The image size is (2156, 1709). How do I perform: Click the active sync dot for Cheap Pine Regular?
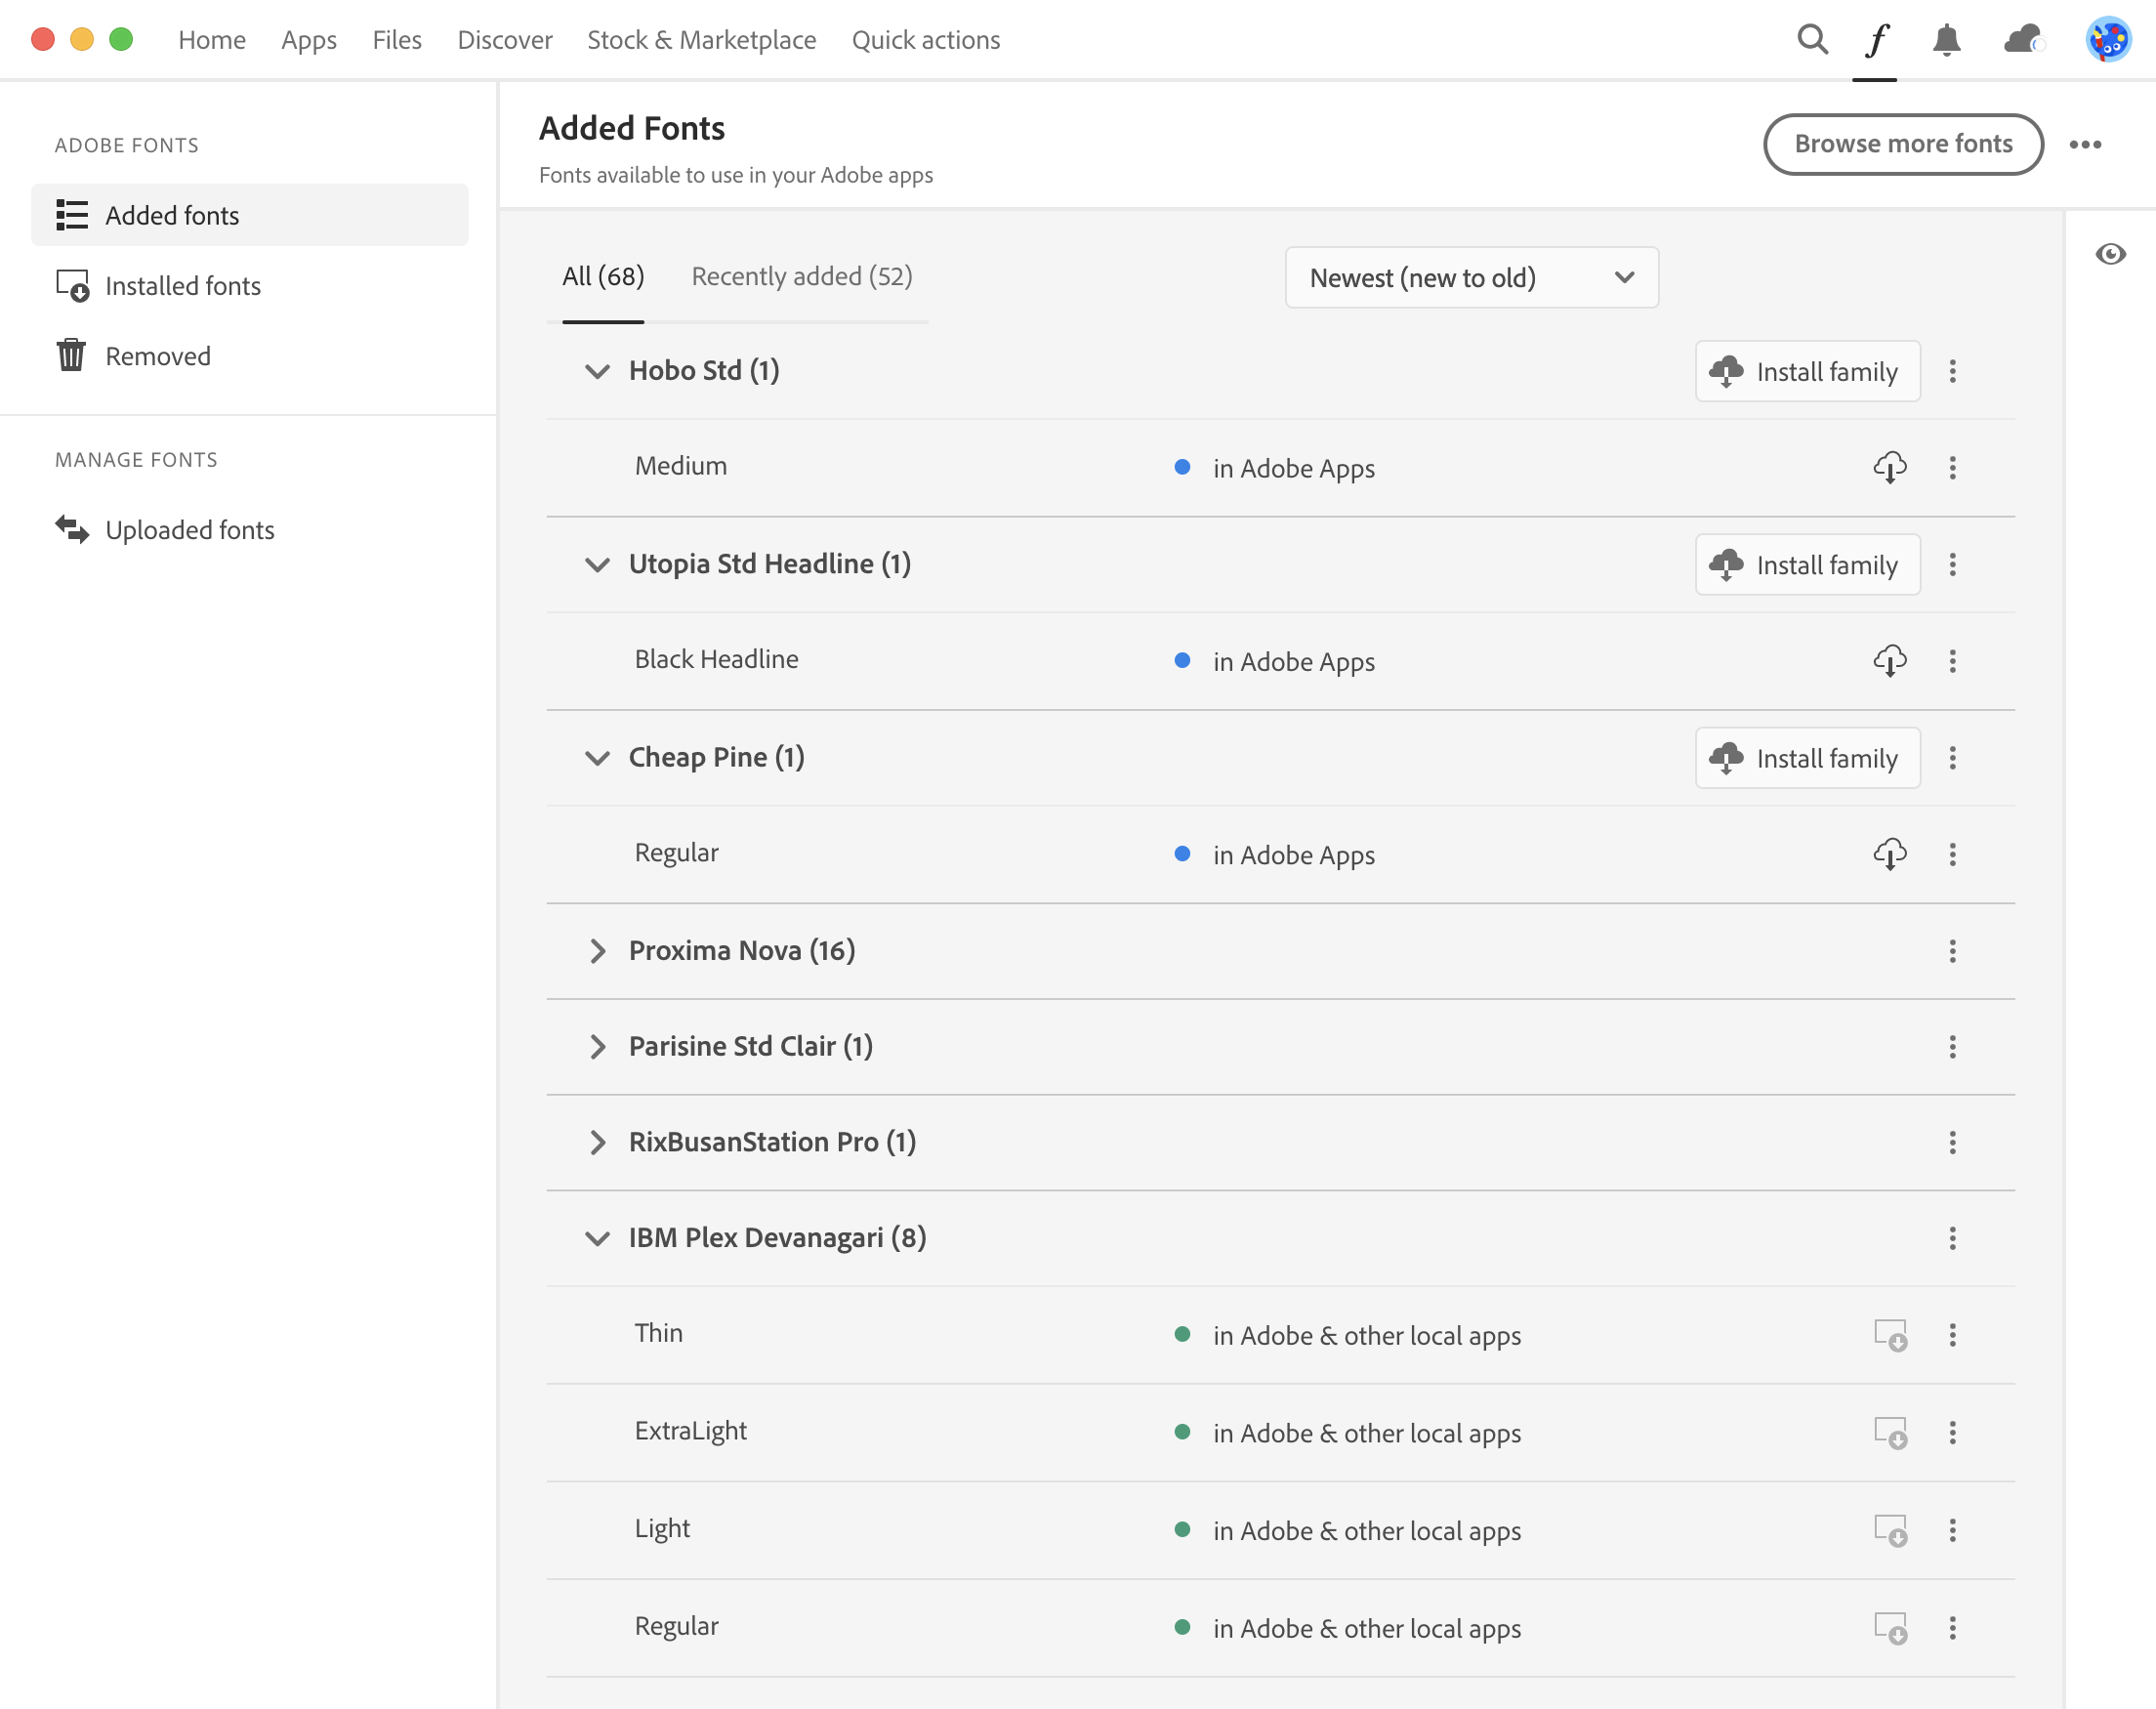tap(1180, 854)
